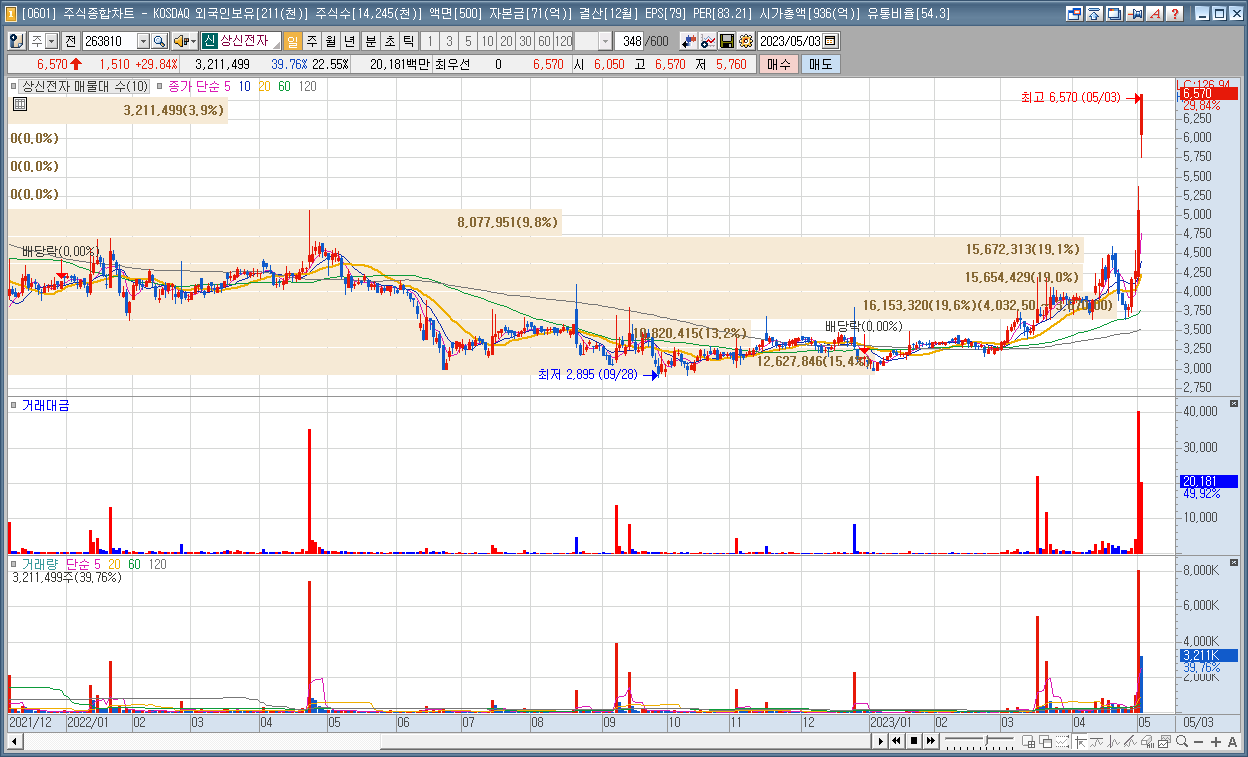Viewport: 1248px width, 757px height.
Task: Select the 월 (monthly) period toggle
Action: click(331, 41)
